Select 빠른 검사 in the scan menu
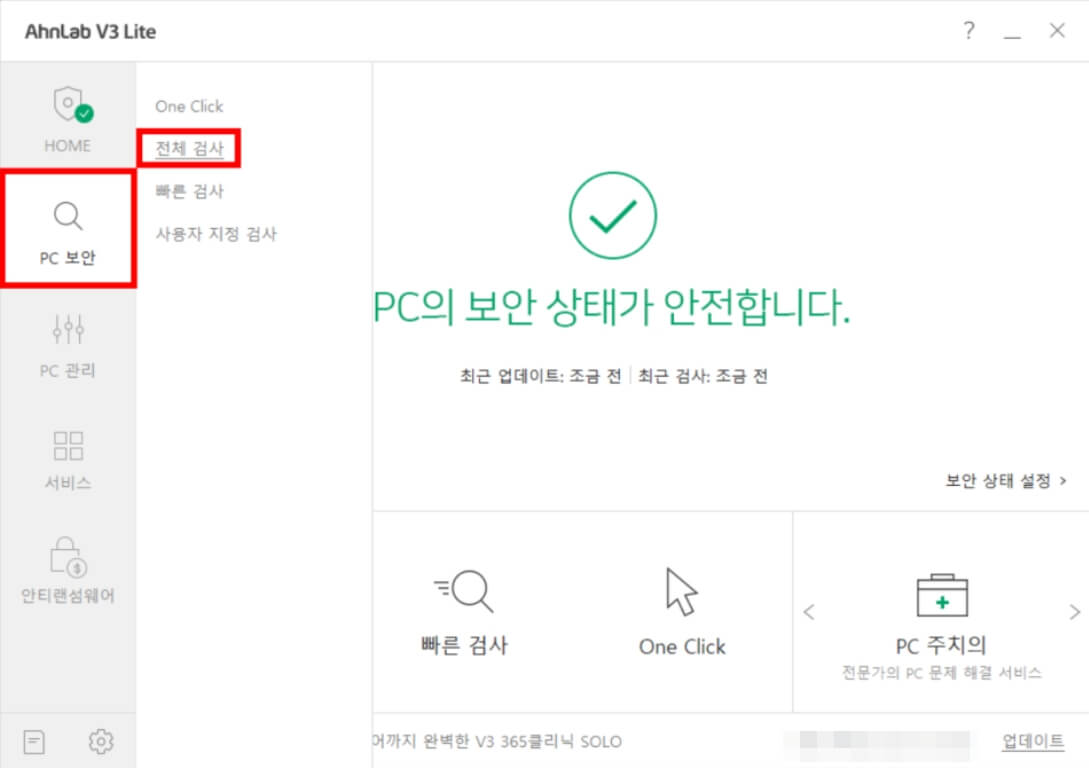Screen dimensions: 1089x768 pyautogui.click(x=189, y=191)
